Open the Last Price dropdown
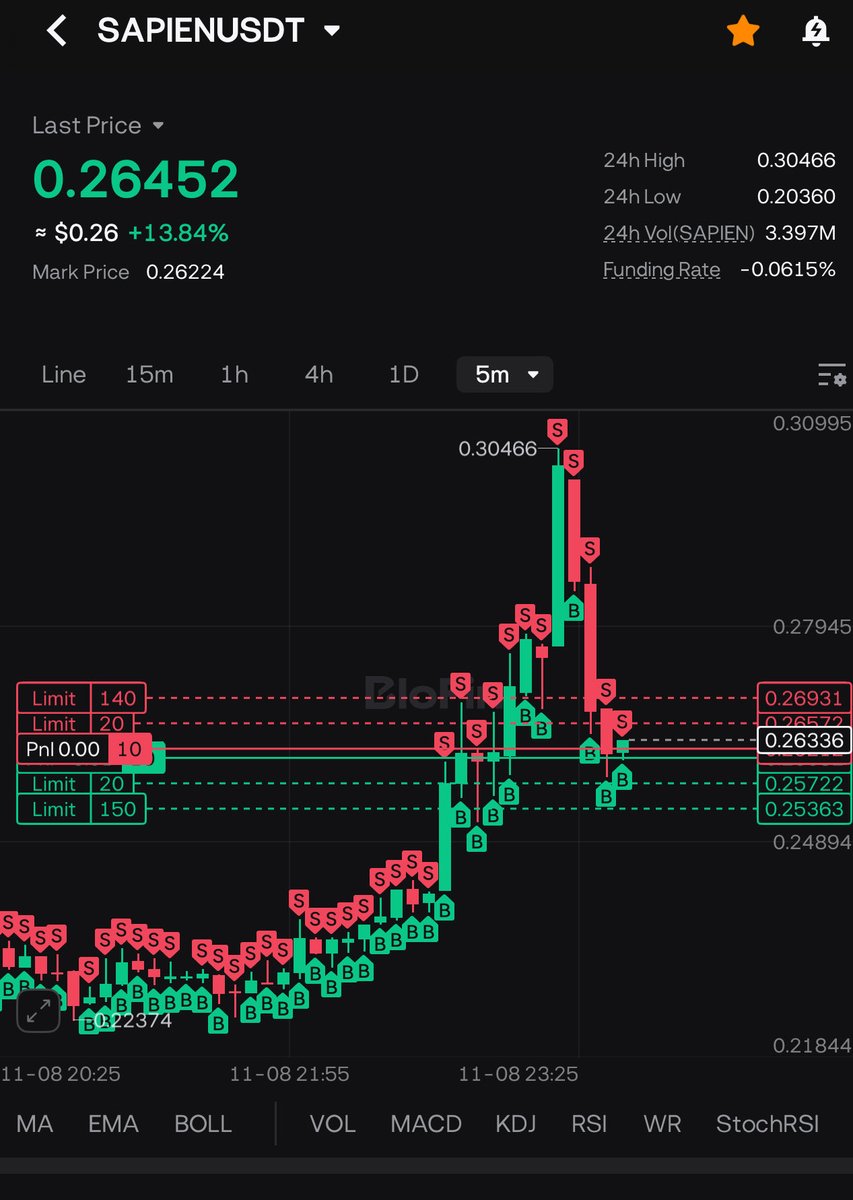The height and width of the screenshot is (1200, 853). [x=98, y=125]
